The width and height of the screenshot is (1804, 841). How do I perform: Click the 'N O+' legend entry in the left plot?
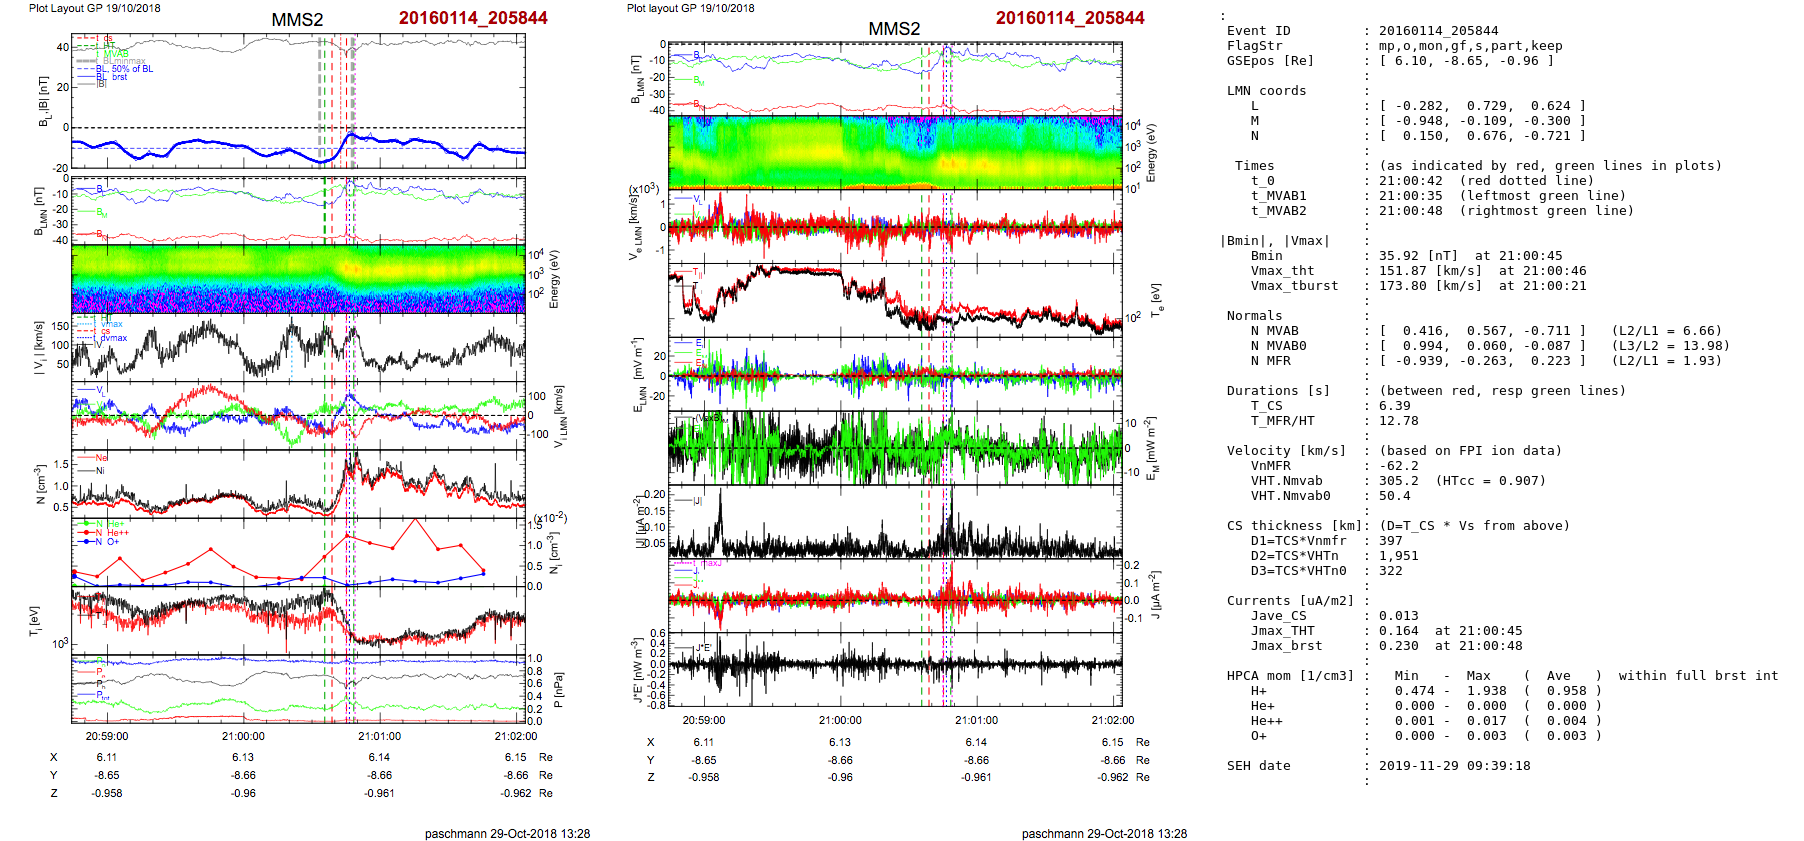(x=107, y=542)
